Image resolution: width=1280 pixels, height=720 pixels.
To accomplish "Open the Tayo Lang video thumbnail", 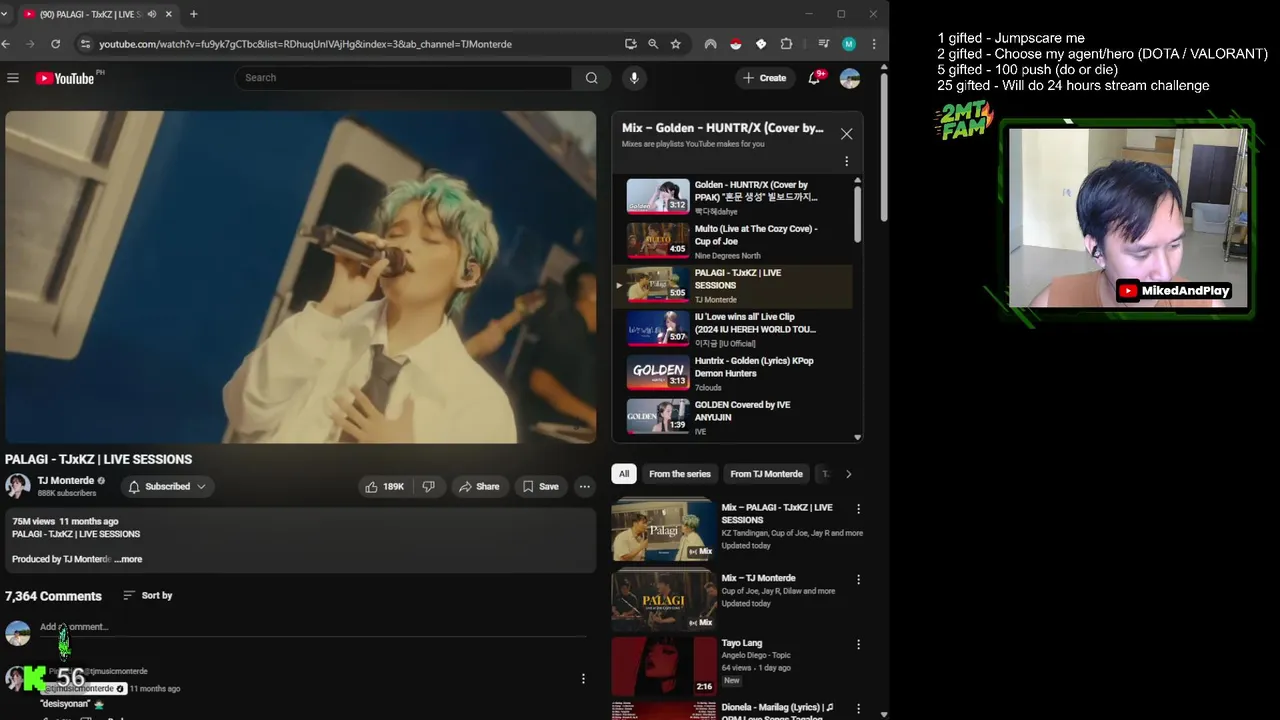I will click(x=664, y=665).
